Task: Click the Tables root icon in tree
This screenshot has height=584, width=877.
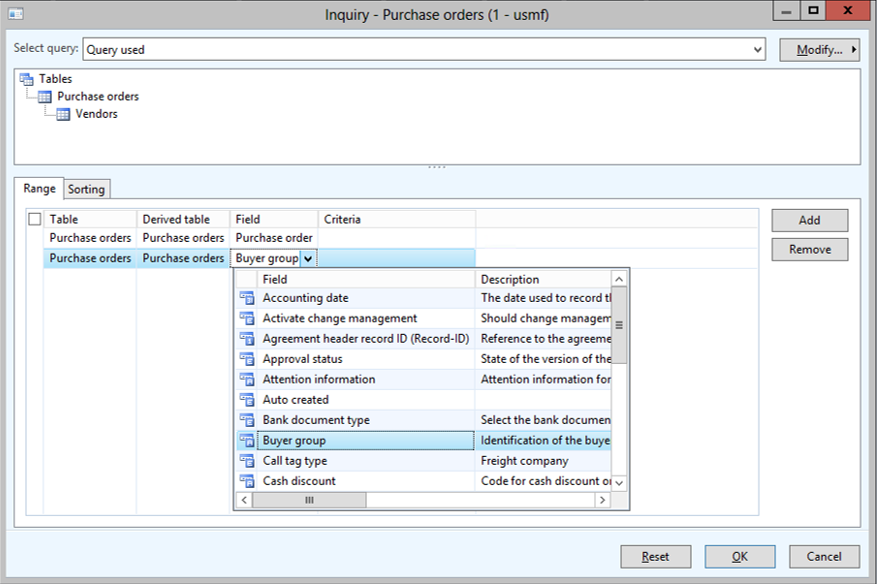Action: click(x=27, y=79)
